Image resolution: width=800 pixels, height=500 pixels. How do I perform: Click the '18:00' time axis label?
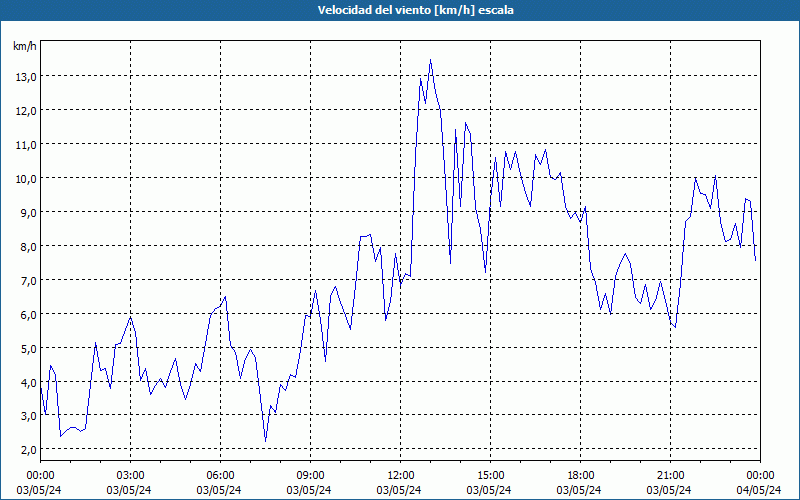[x=581, y=476]
